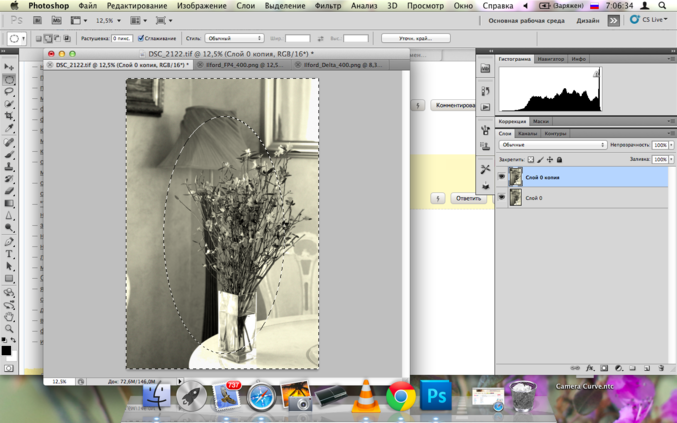Click Основная рабочая среда workspace button
Viewport: 677px width, 423px height.
tap(526, 20)
